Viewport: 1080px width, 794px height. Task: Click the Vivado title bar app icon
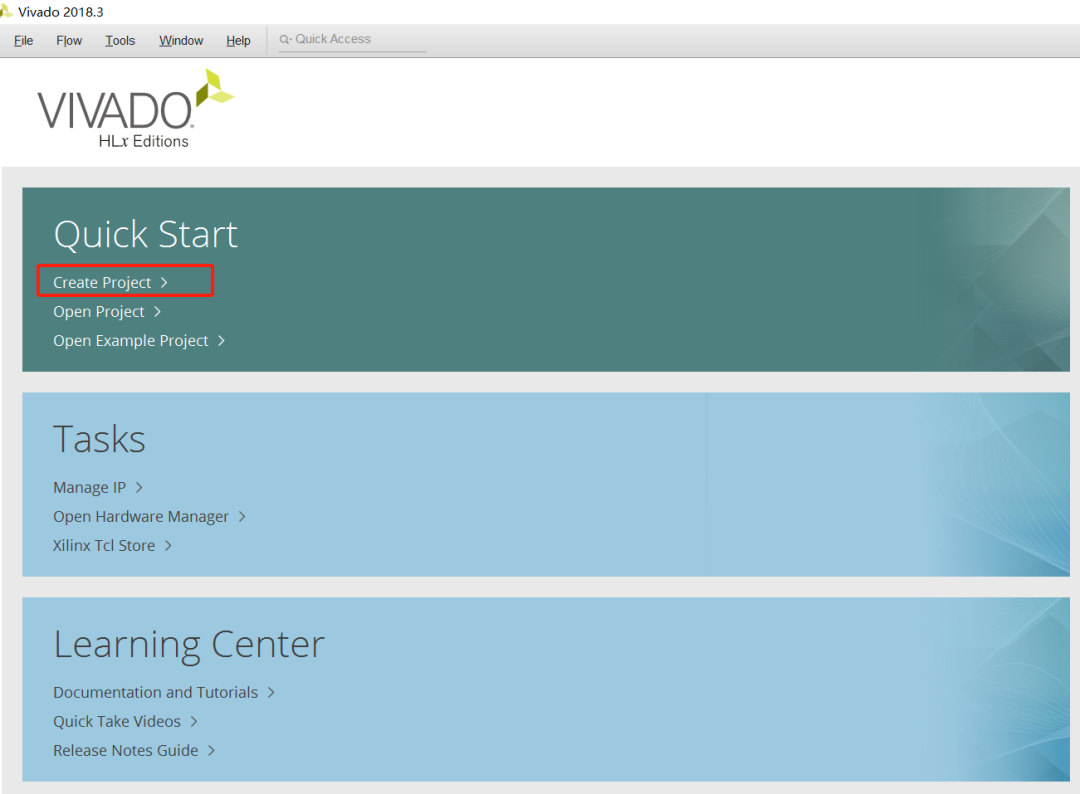pyautogui.click(x=6, y=12)
